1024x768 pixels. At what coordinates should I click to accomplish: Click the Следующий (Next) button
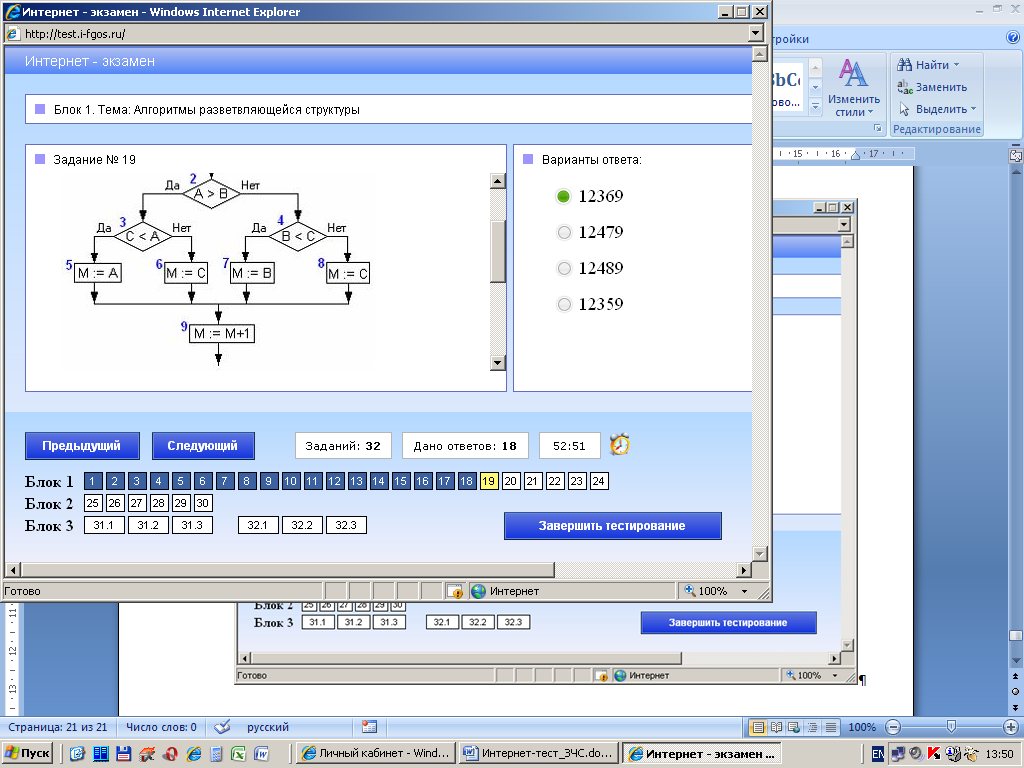(x=203, y=446)
